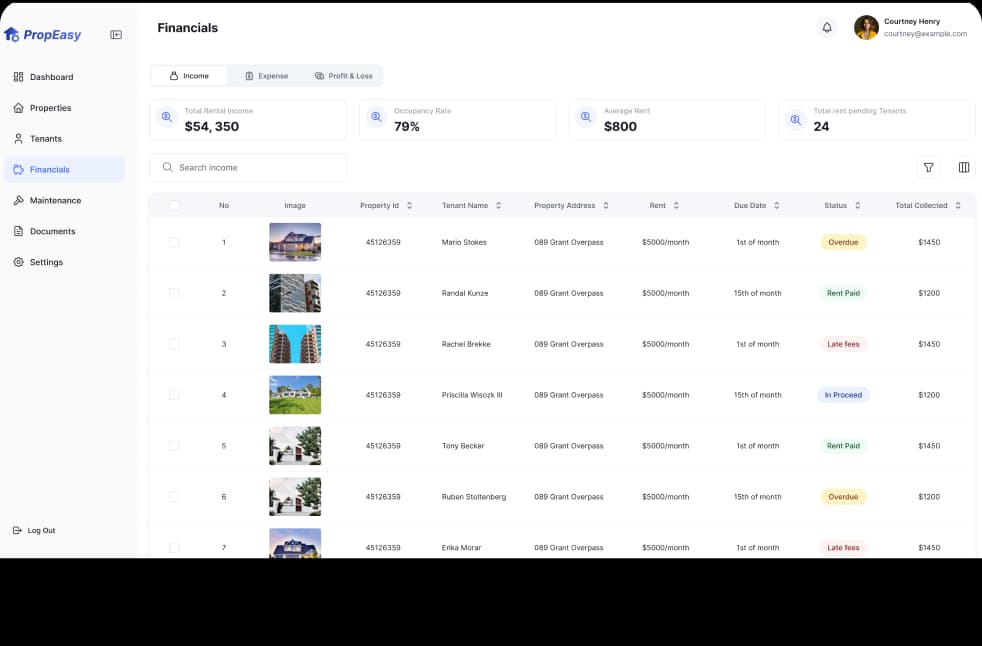The width and height of the screenshot is (982, 646).
Task: Toggle the select-all checkbox in table header
Action: (x=174, y=206)
